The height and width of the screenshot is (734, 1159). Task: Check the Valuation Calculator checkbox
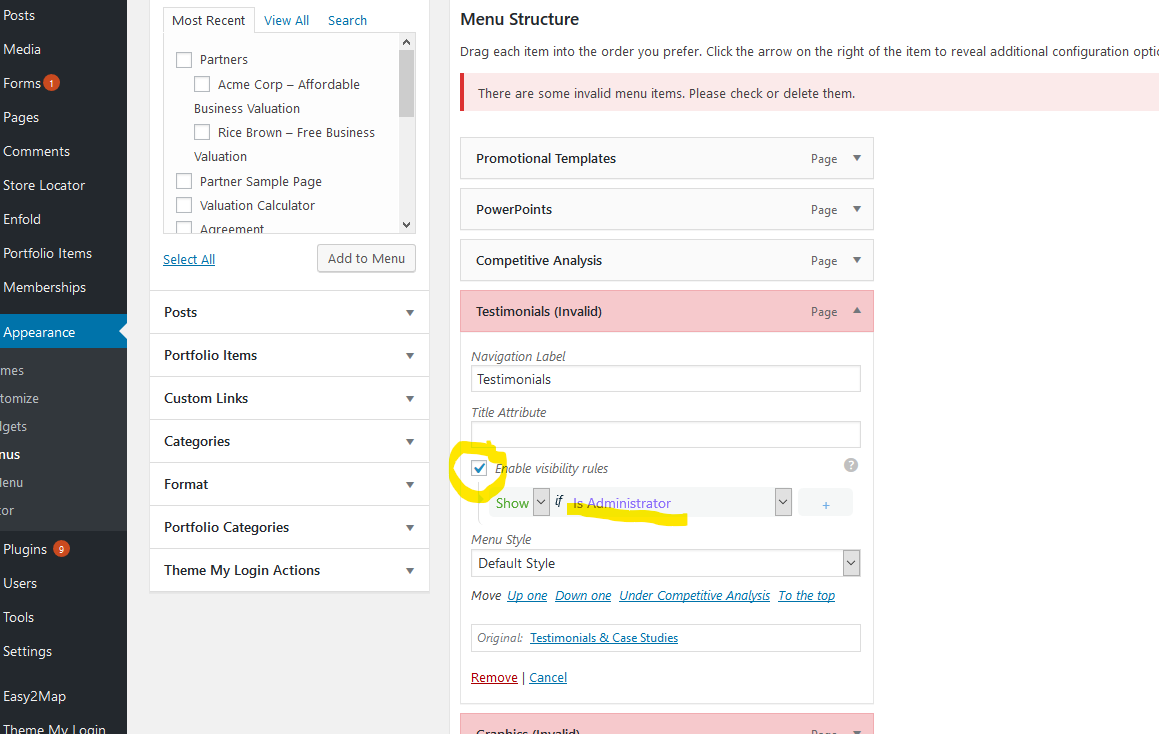tap(184, 204)
